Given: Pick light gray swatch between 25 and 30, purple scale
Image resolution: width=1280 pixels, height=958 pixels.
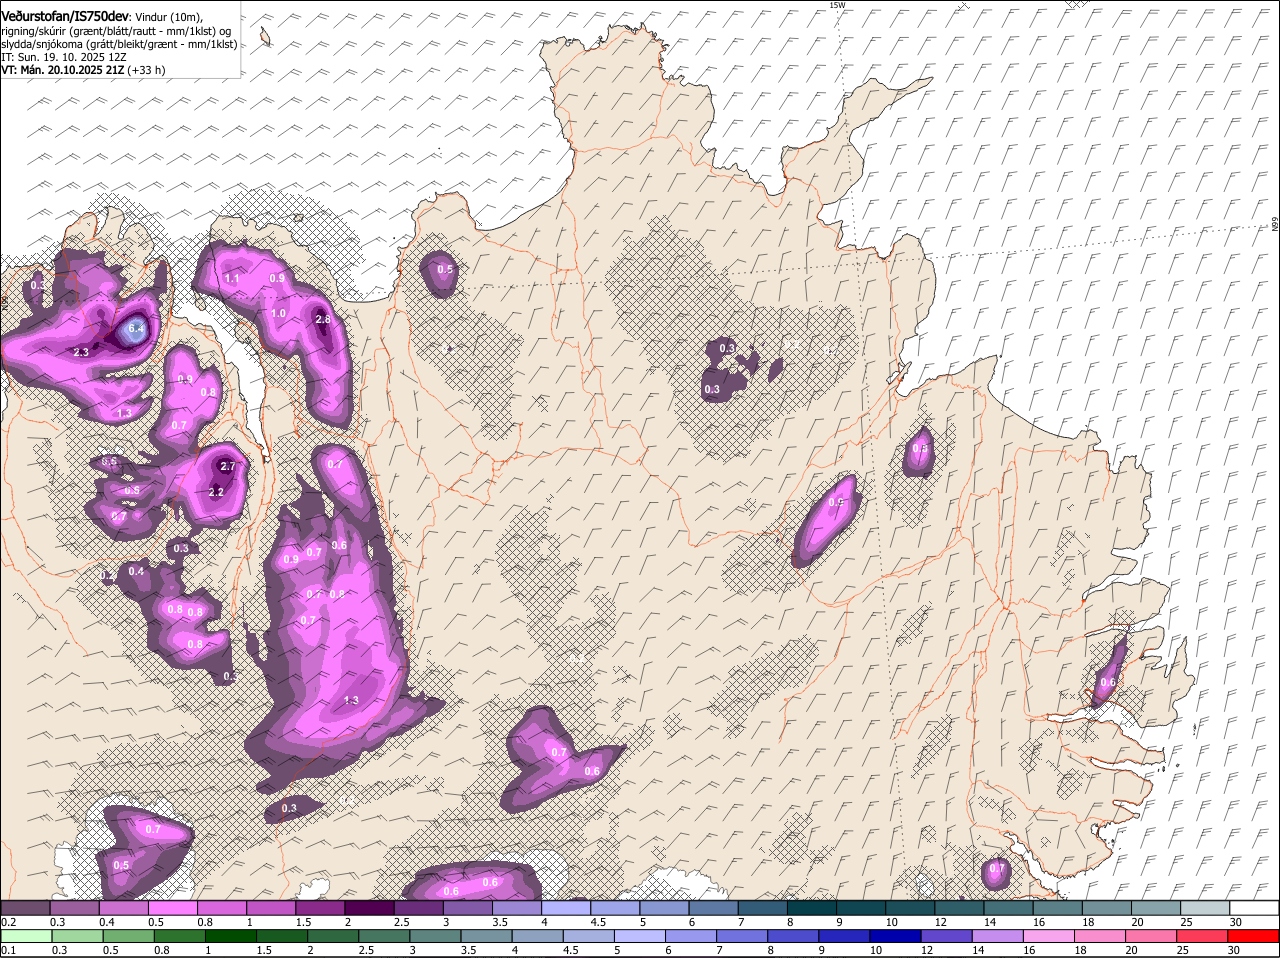Looking at the screenshot, I should (1206, 908).
